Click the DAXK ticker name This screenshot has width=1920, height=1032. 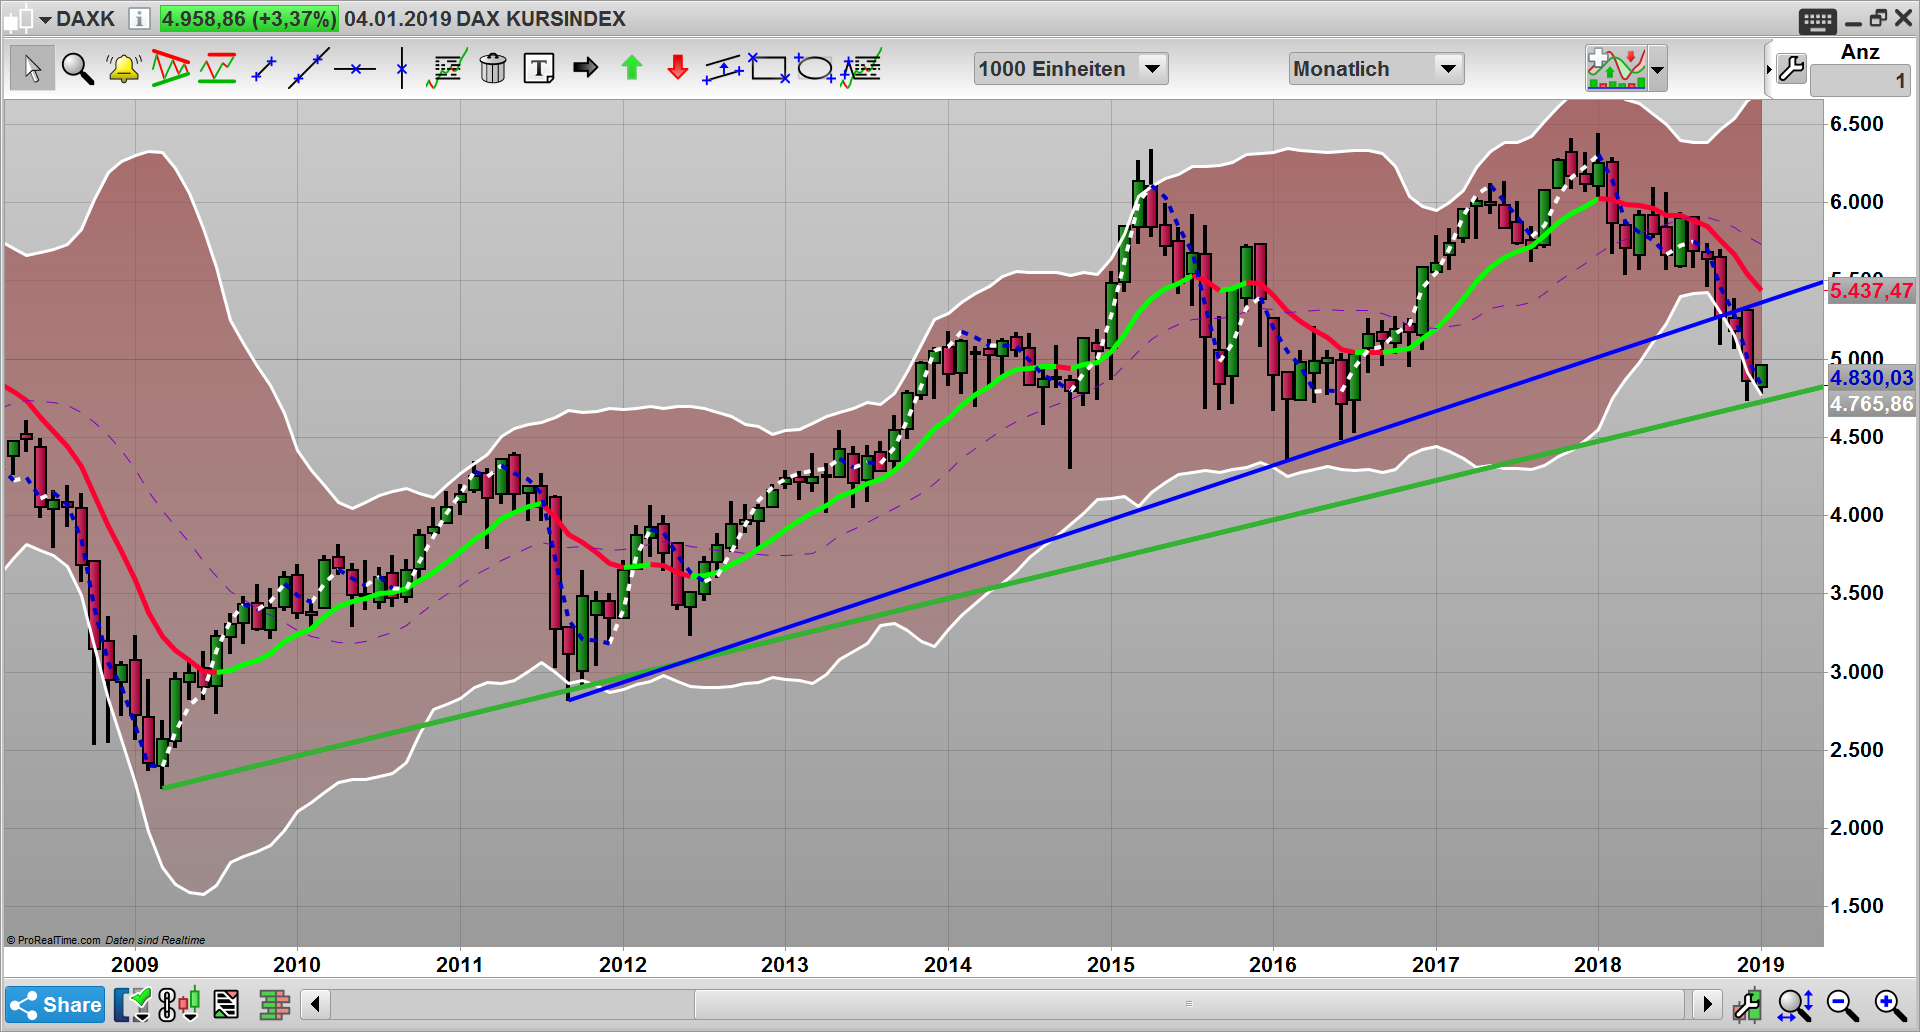click(85, 18)
